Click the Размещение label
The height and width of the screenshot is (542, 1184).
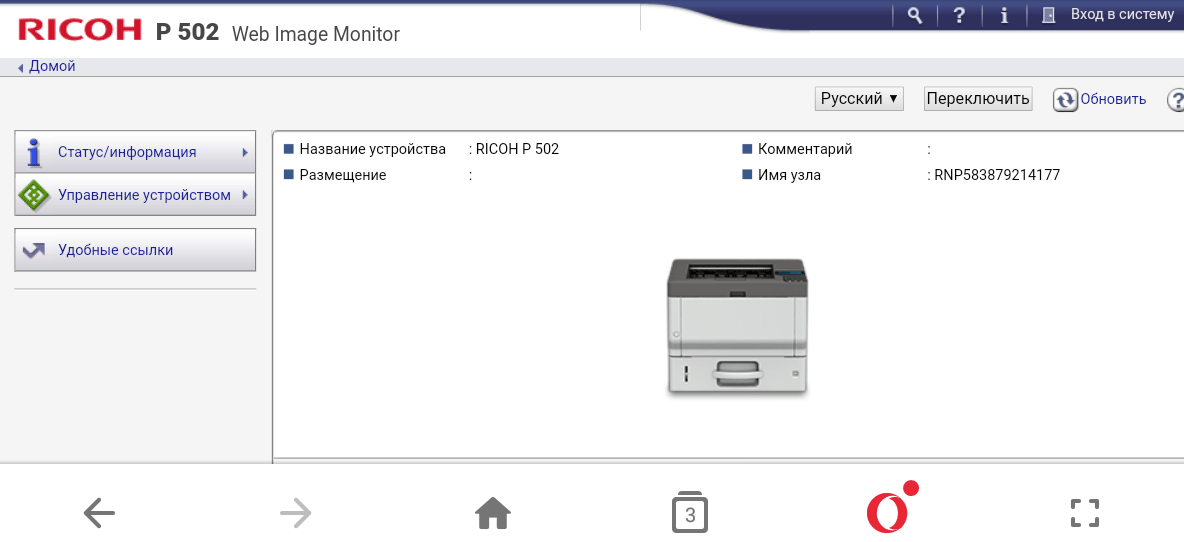coord(343,175)
